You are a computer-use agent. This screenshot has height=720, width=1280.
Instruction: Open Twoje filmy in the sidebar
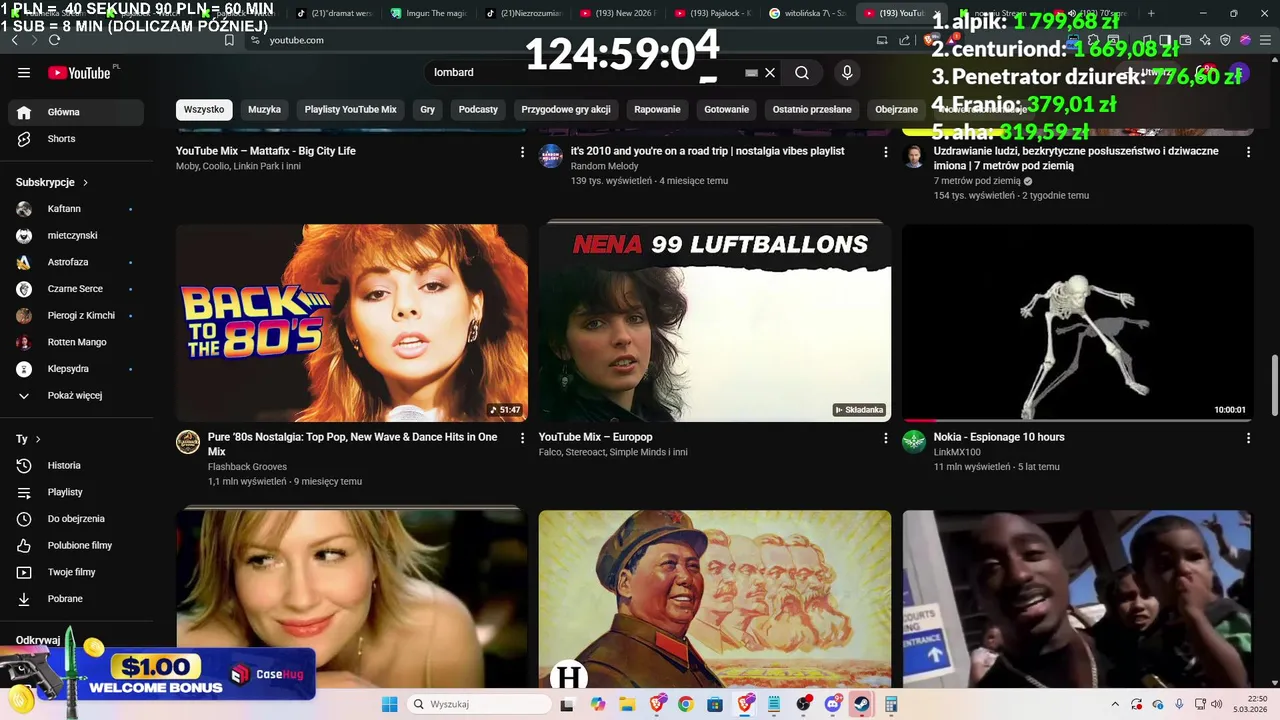[x=76, y=572]
